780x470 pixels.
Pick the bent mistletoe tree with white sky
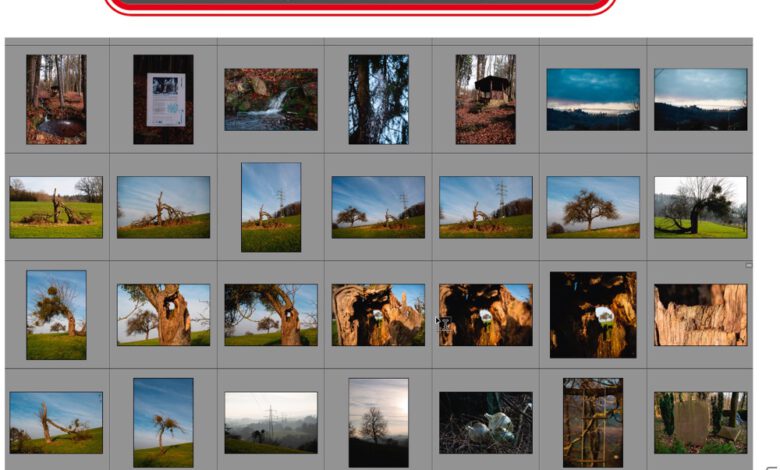click(x=700, y=207)
